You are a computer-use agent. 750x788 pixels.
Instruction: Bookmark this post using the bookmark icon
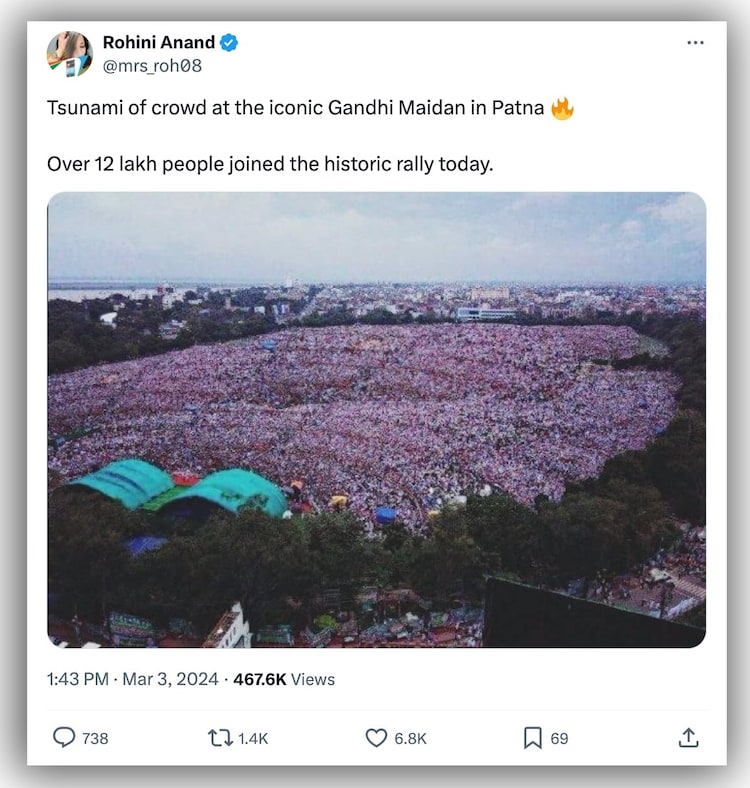(x=533, y=738)
